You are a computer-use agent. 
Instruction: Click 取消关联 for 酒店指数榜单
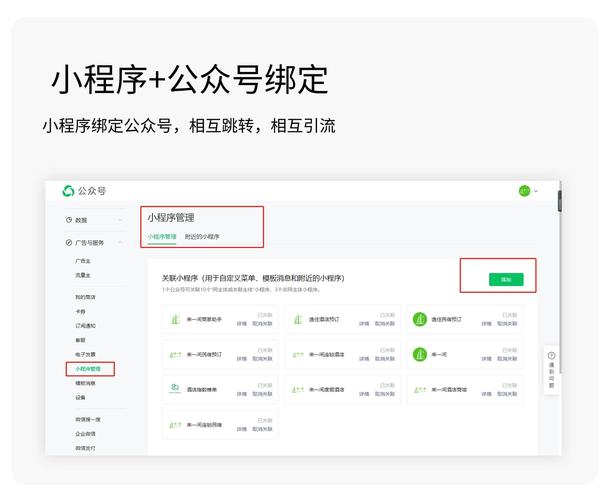pyautogui.click(x=262, y=394)
